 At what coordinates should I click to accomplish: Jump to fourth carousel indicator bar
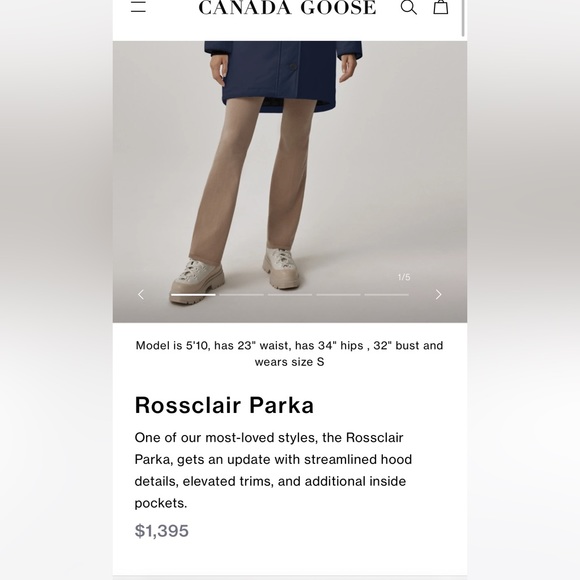pos(338,295)
